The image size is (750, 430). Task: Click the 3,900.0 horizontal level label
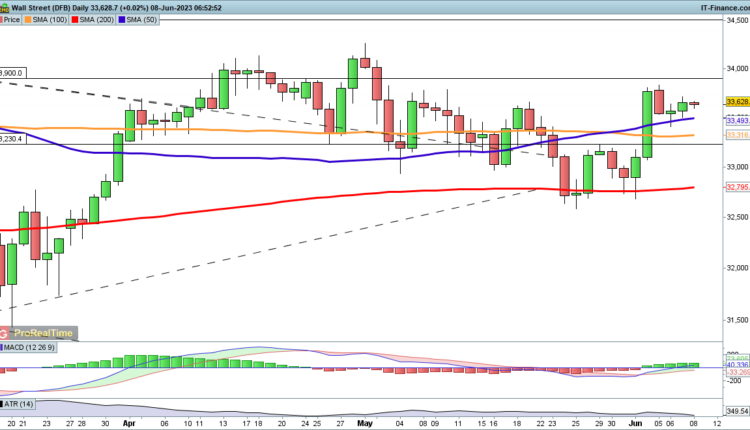12,73
